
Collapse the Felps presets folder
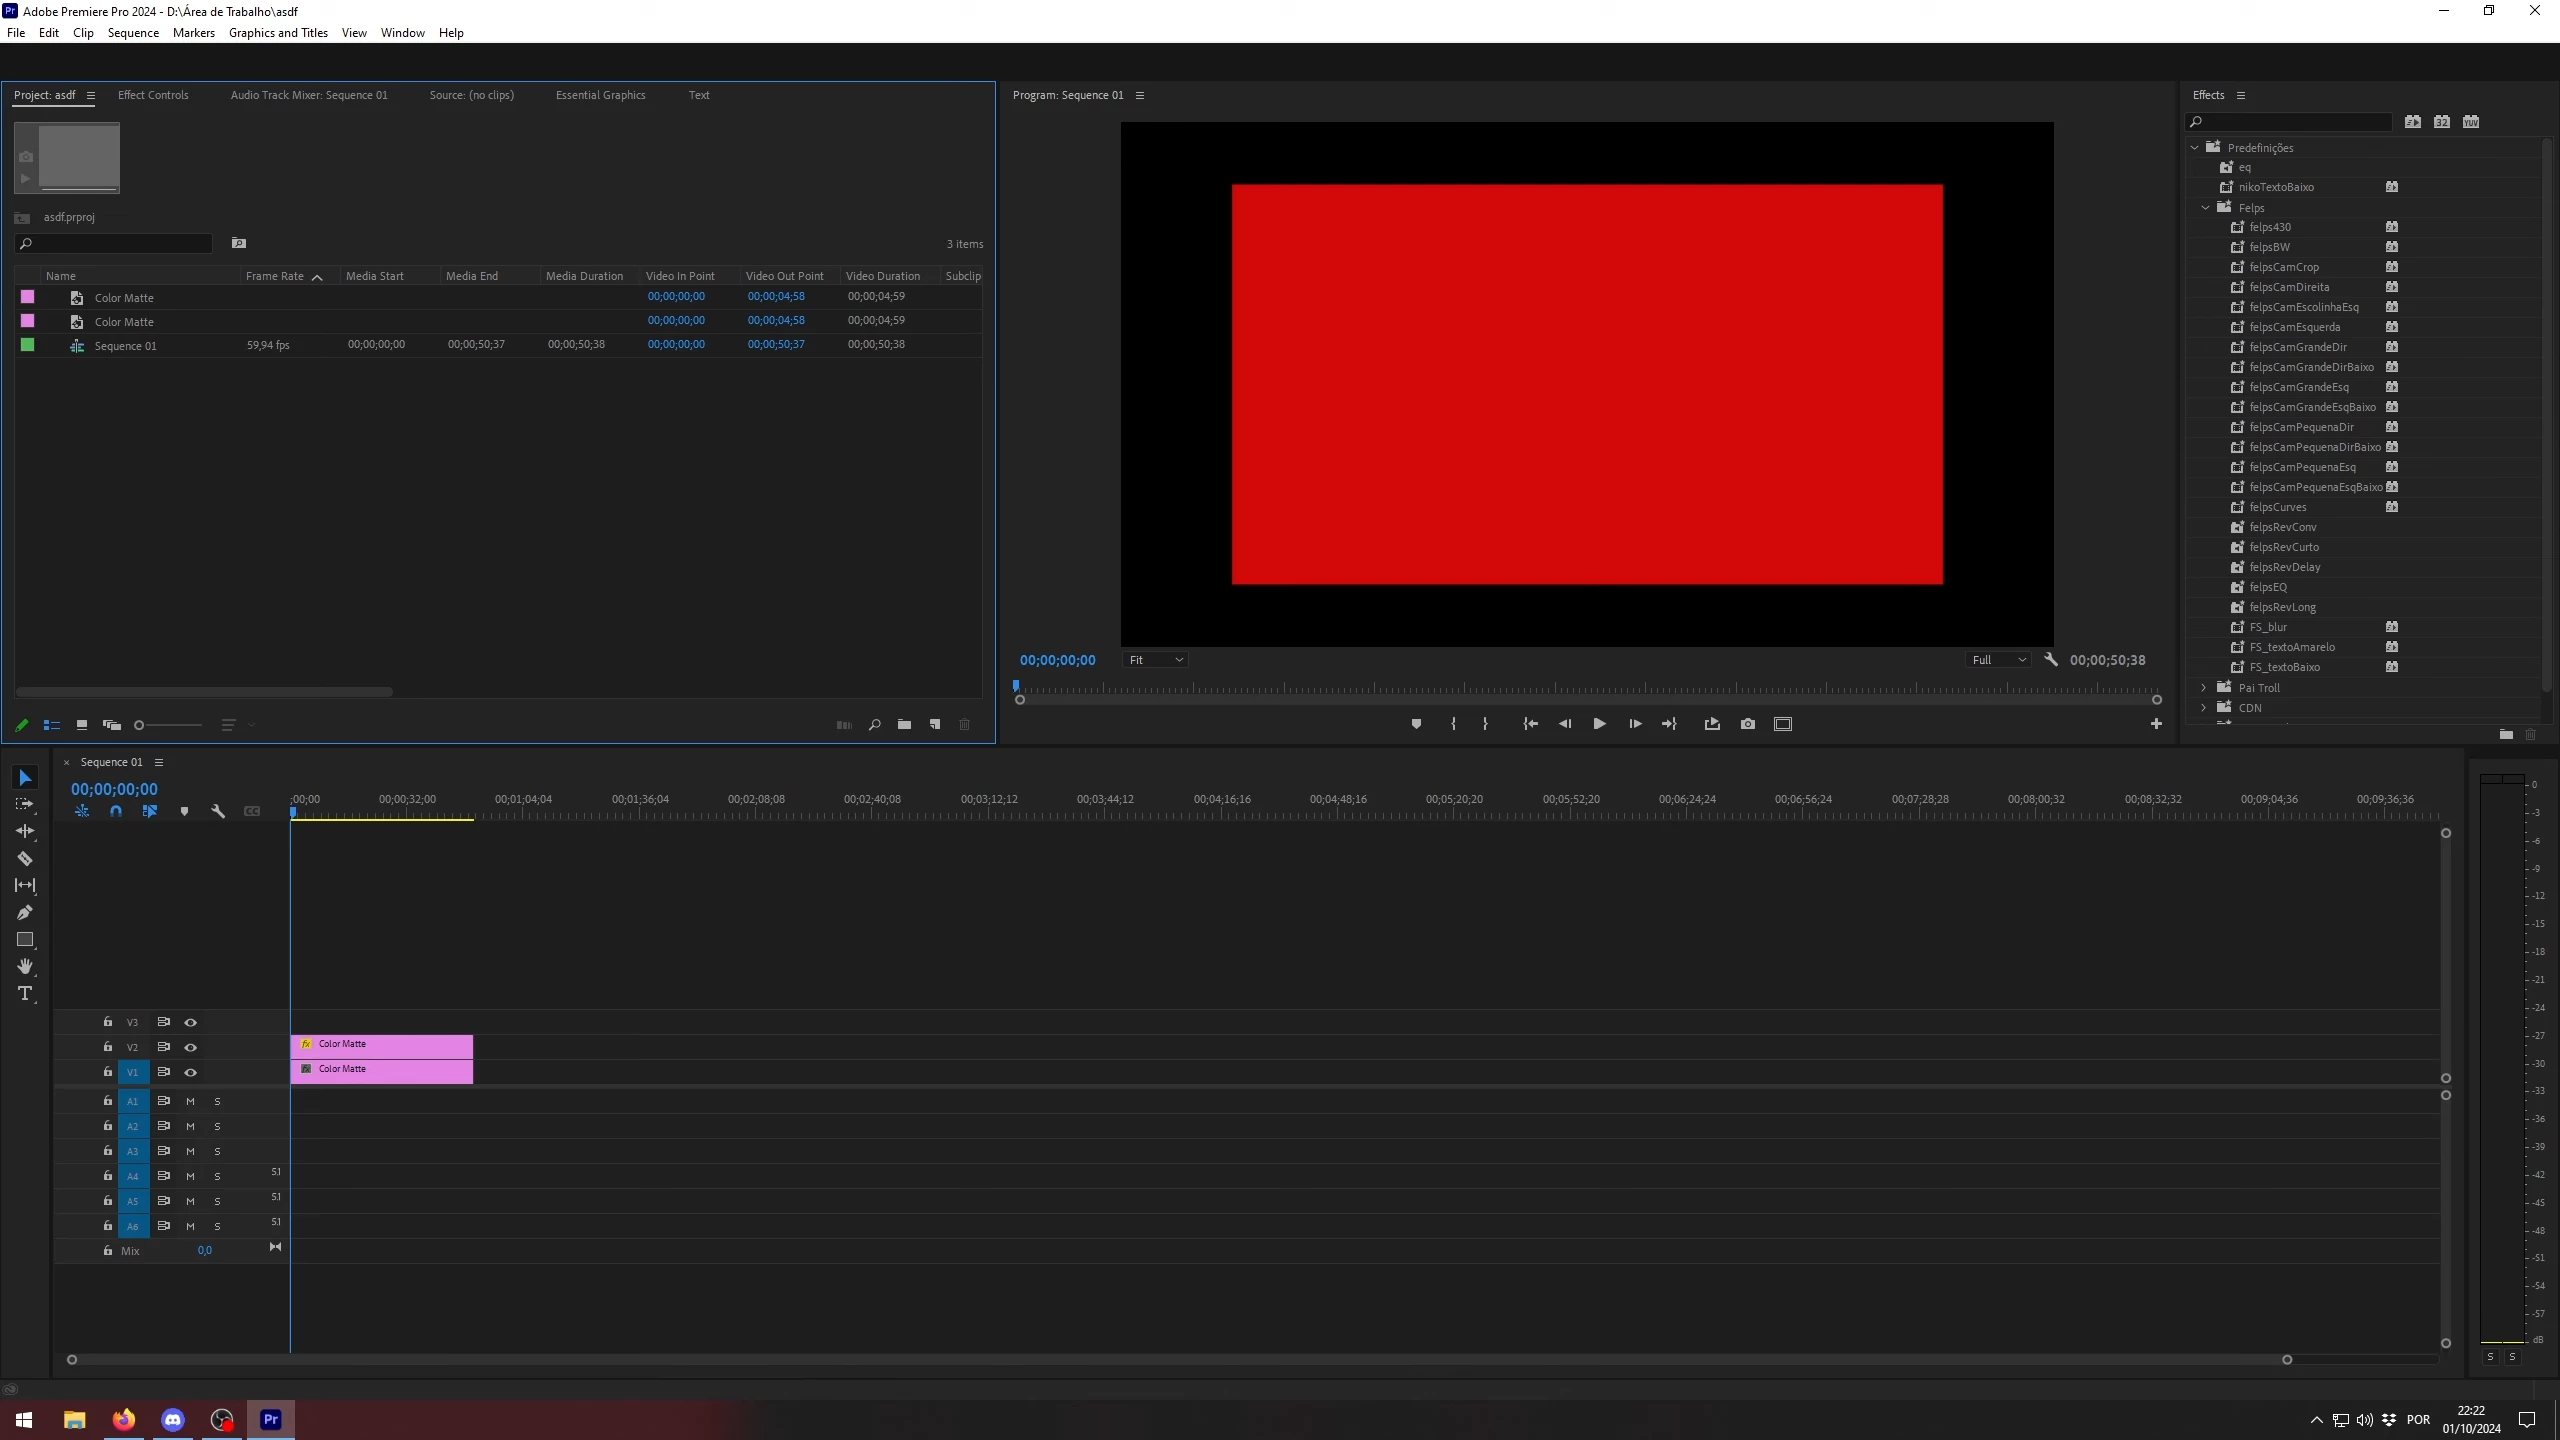2205,208
